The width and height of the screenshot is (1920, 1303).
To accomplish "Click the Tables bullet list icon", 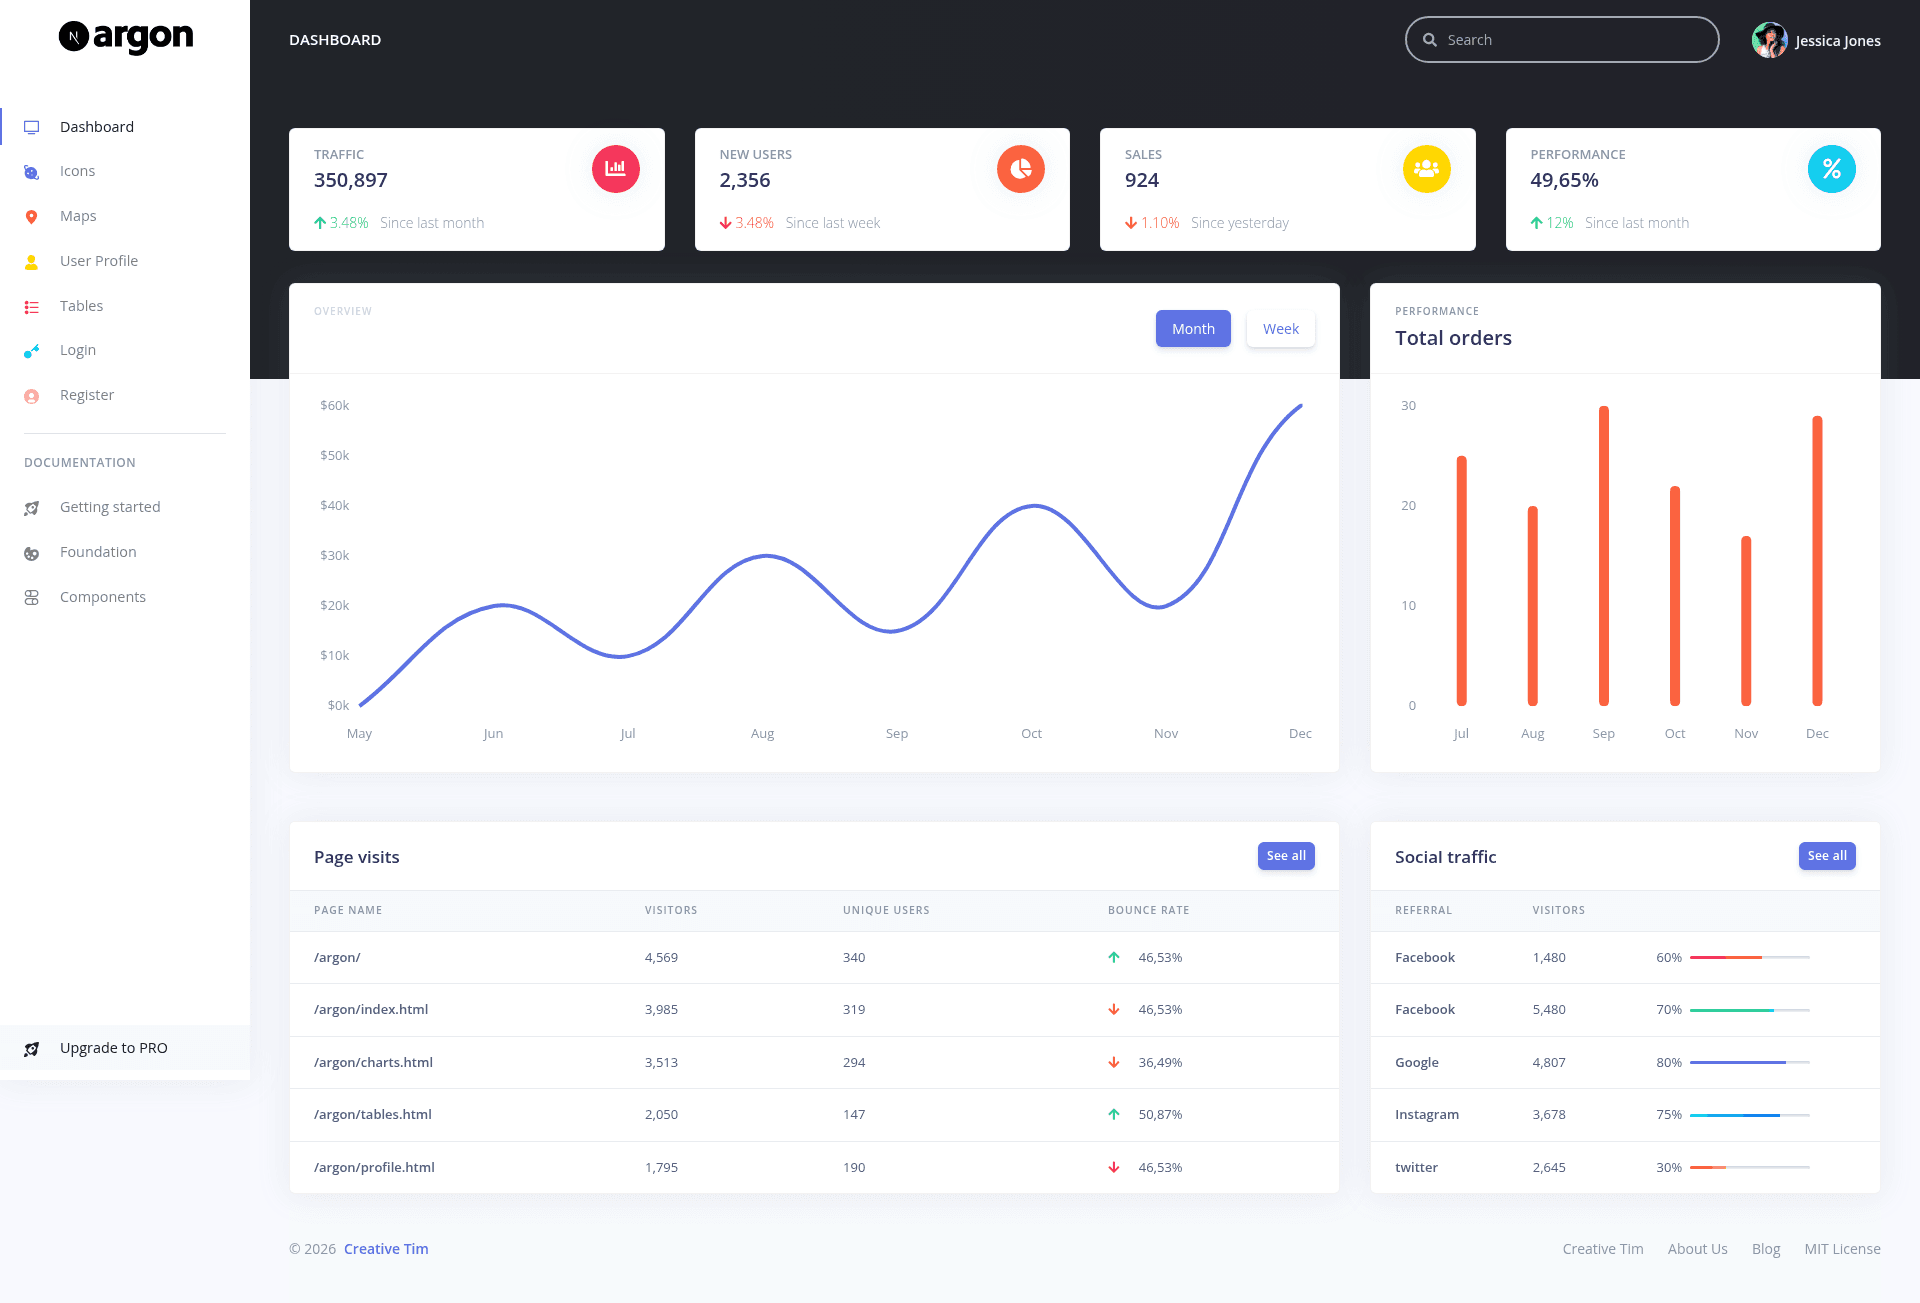I will pyautogui.click(x=32, y=307).
